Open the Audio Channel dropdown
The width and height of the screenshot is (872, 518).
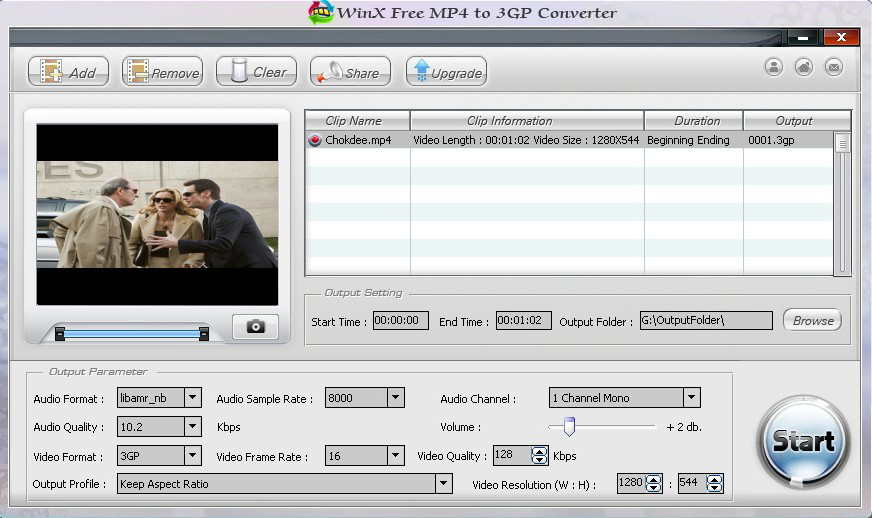pyautogui.click(x=691, y=398)
